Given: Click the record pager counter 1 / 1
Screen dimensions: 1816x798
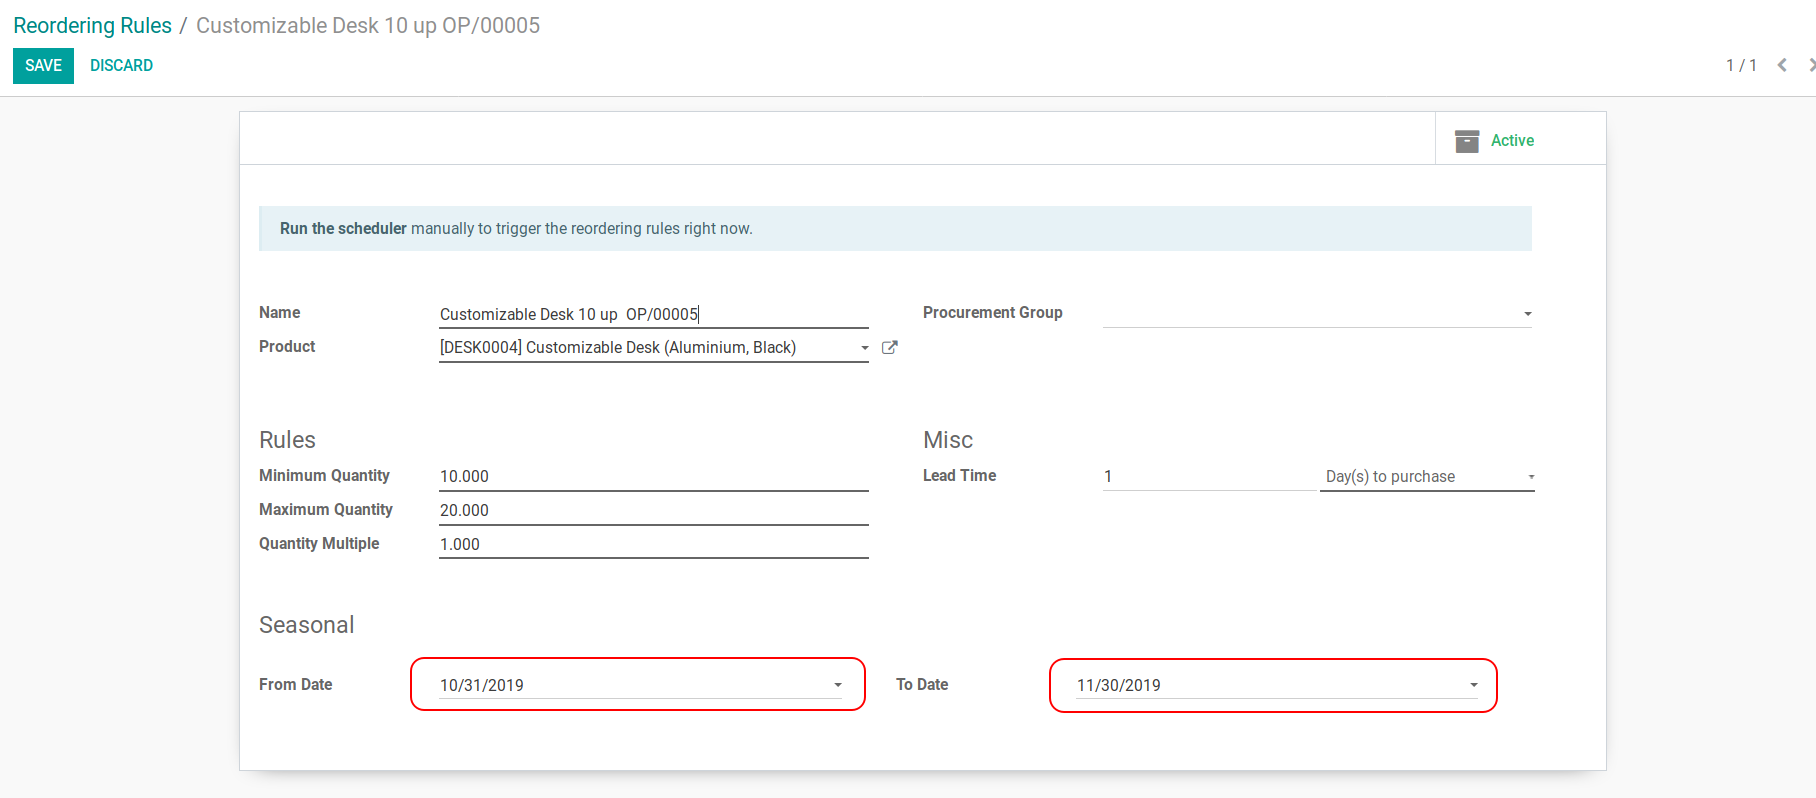Looking at the screenshot, I should (x=1740, y=65).
